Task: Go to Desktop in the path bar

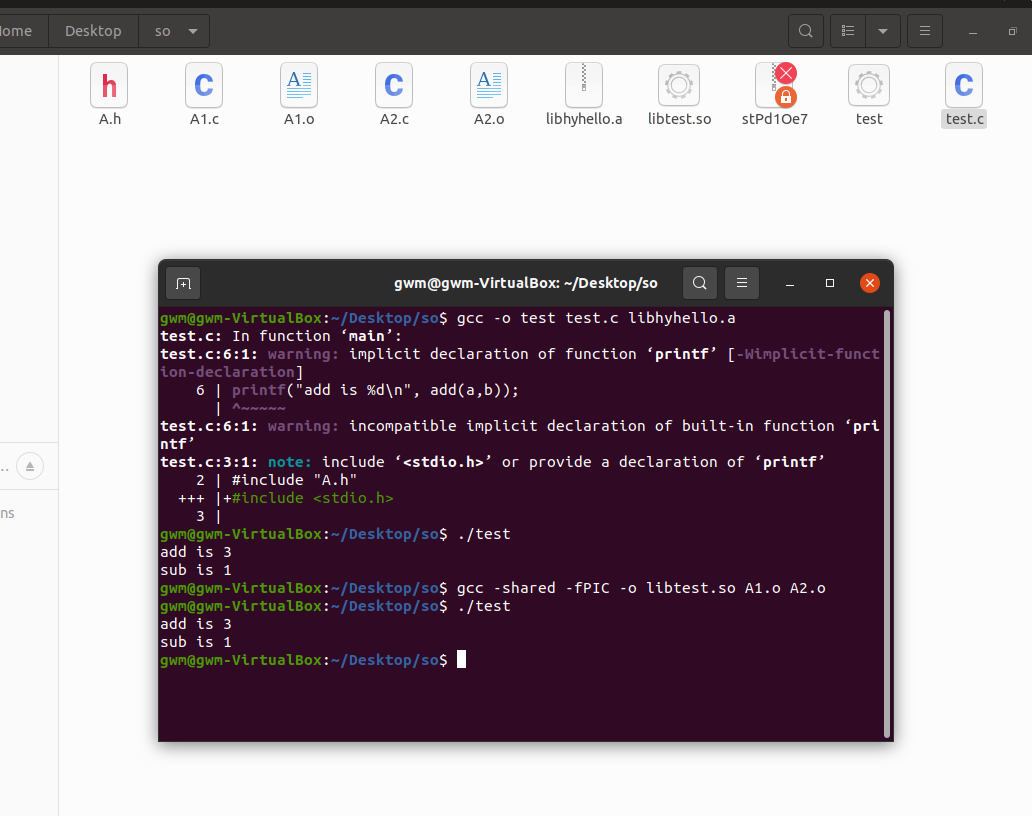Action: pyautogui.click(x=93, y=31)
